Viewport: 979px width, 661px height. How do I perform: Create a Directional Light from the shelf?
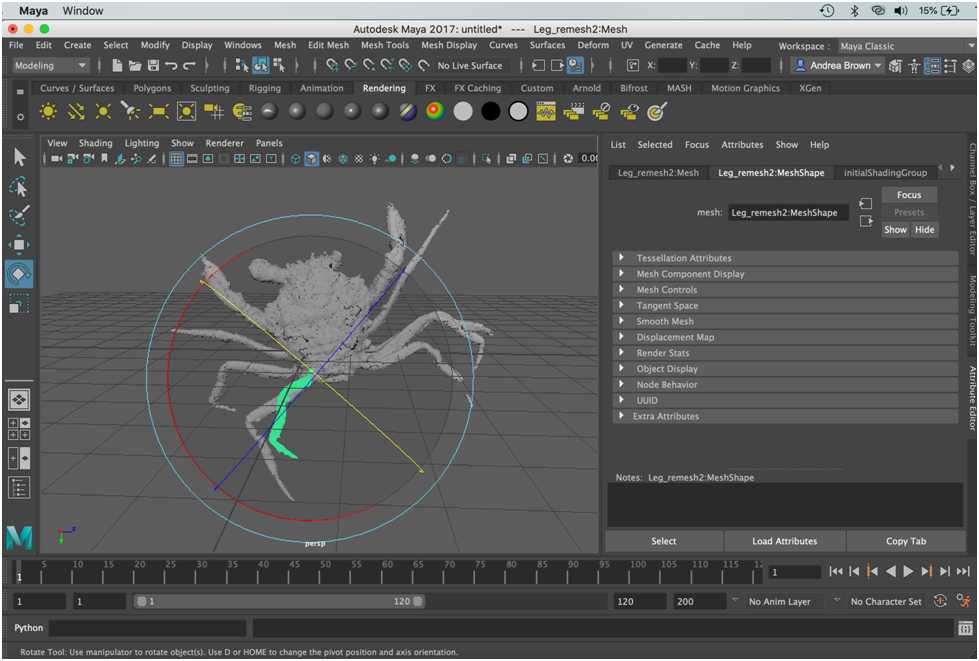coord(76,112)
